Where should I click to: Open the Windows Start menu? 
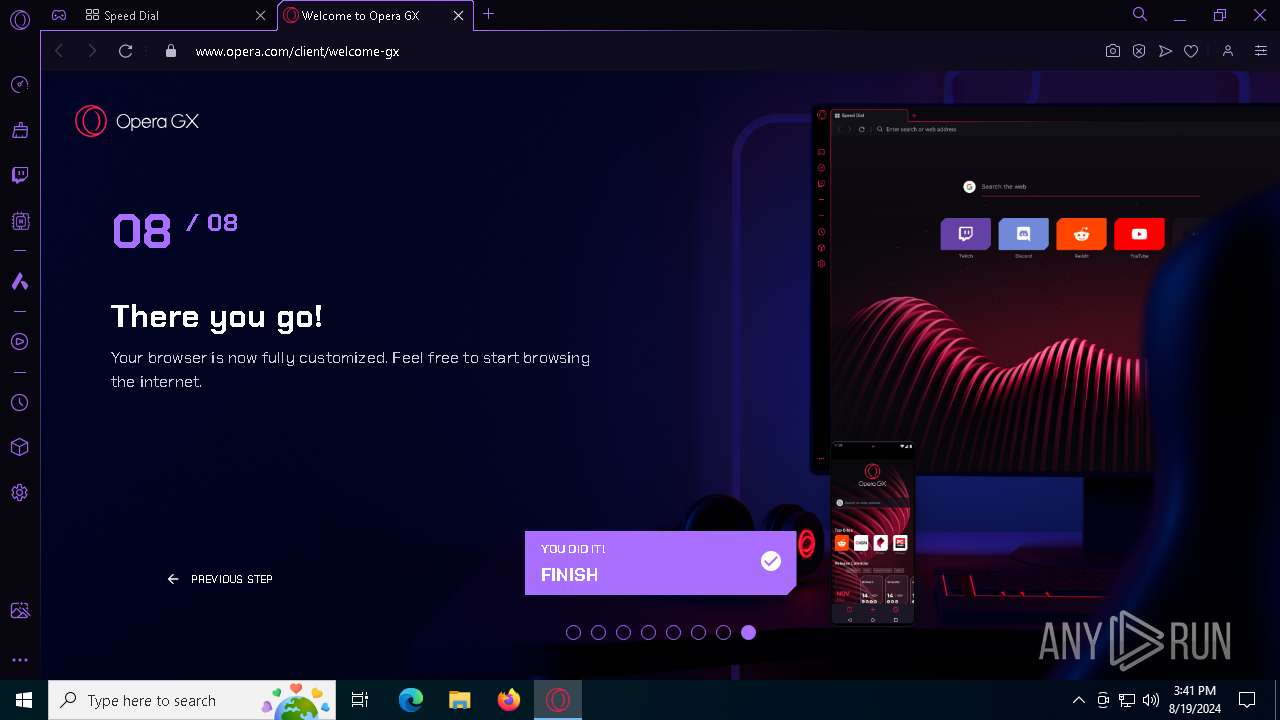pyautogui.click(x=24, y=700)
